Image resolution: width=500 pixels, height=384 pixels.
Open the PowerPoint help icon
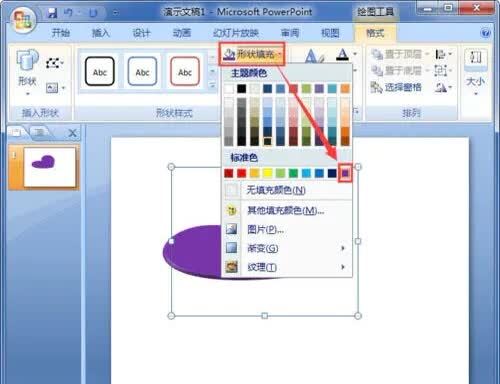tap(486, 33)
